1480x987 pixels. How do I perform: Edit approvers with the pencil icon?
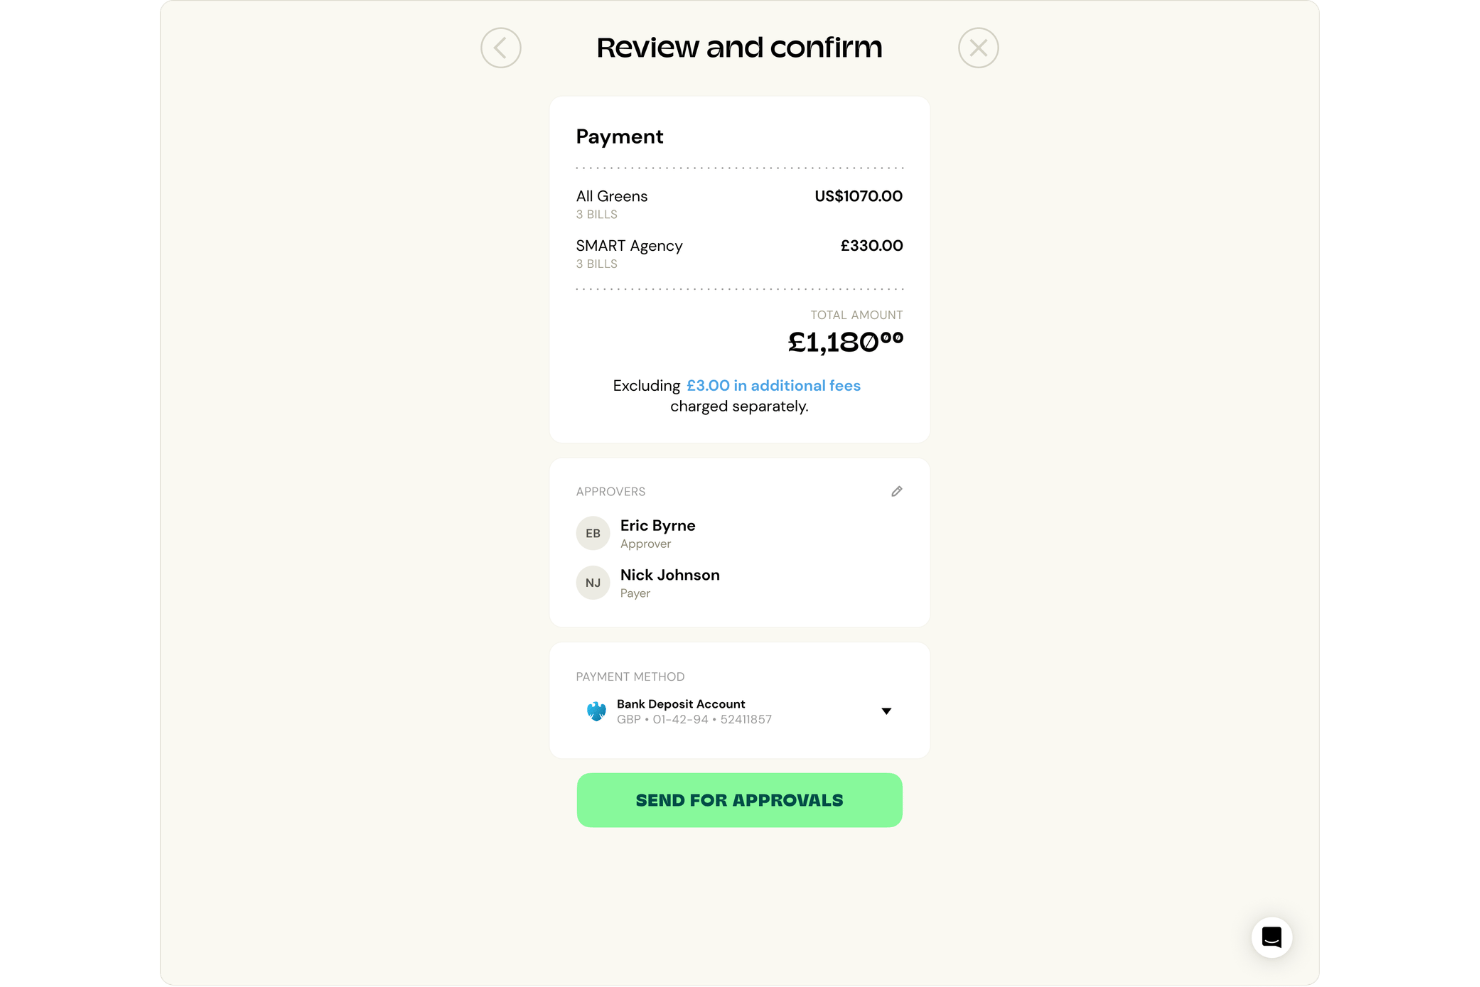coord(897,491)
